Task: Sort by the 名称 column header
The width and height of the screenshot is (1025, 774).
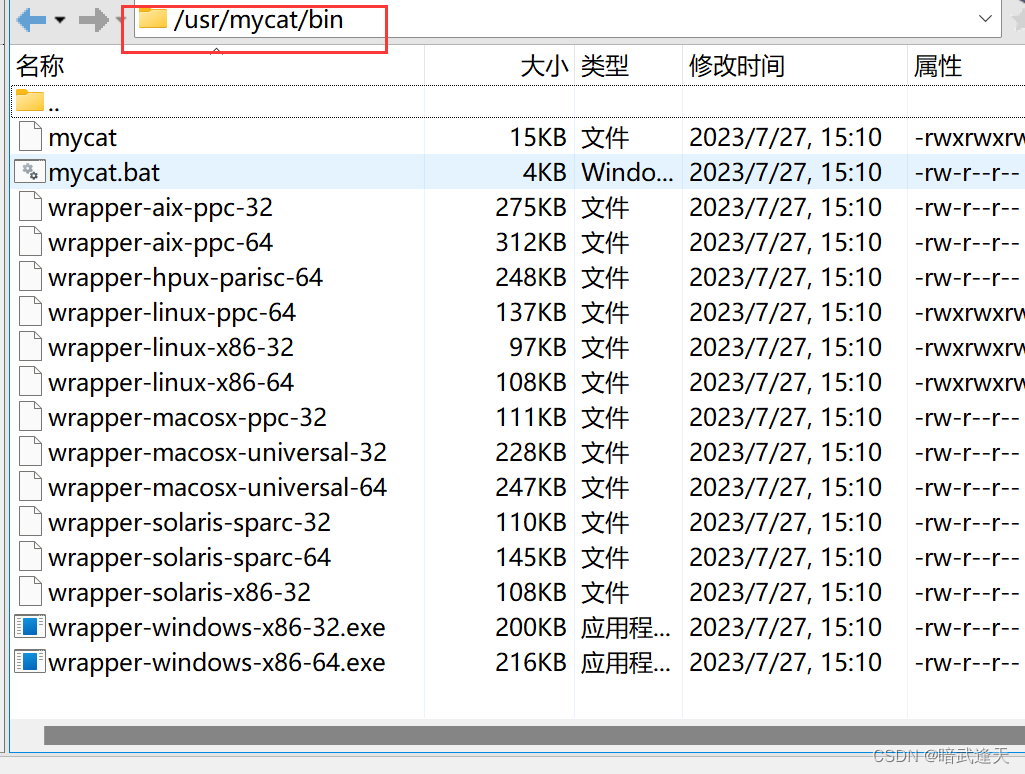Action: point(218,66)
